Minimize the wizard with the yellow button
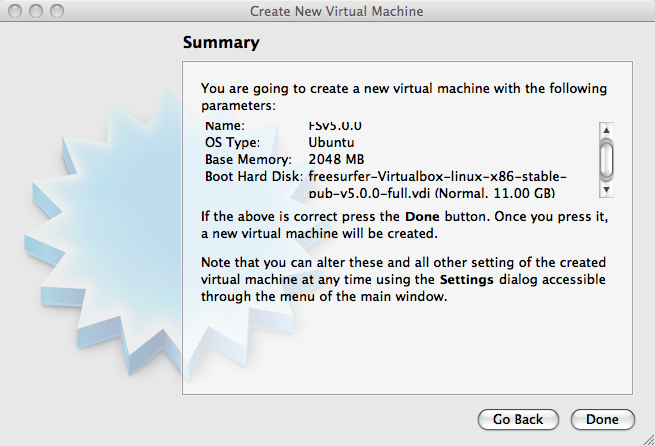Screen dimensions: 655x446 [33, 11]
